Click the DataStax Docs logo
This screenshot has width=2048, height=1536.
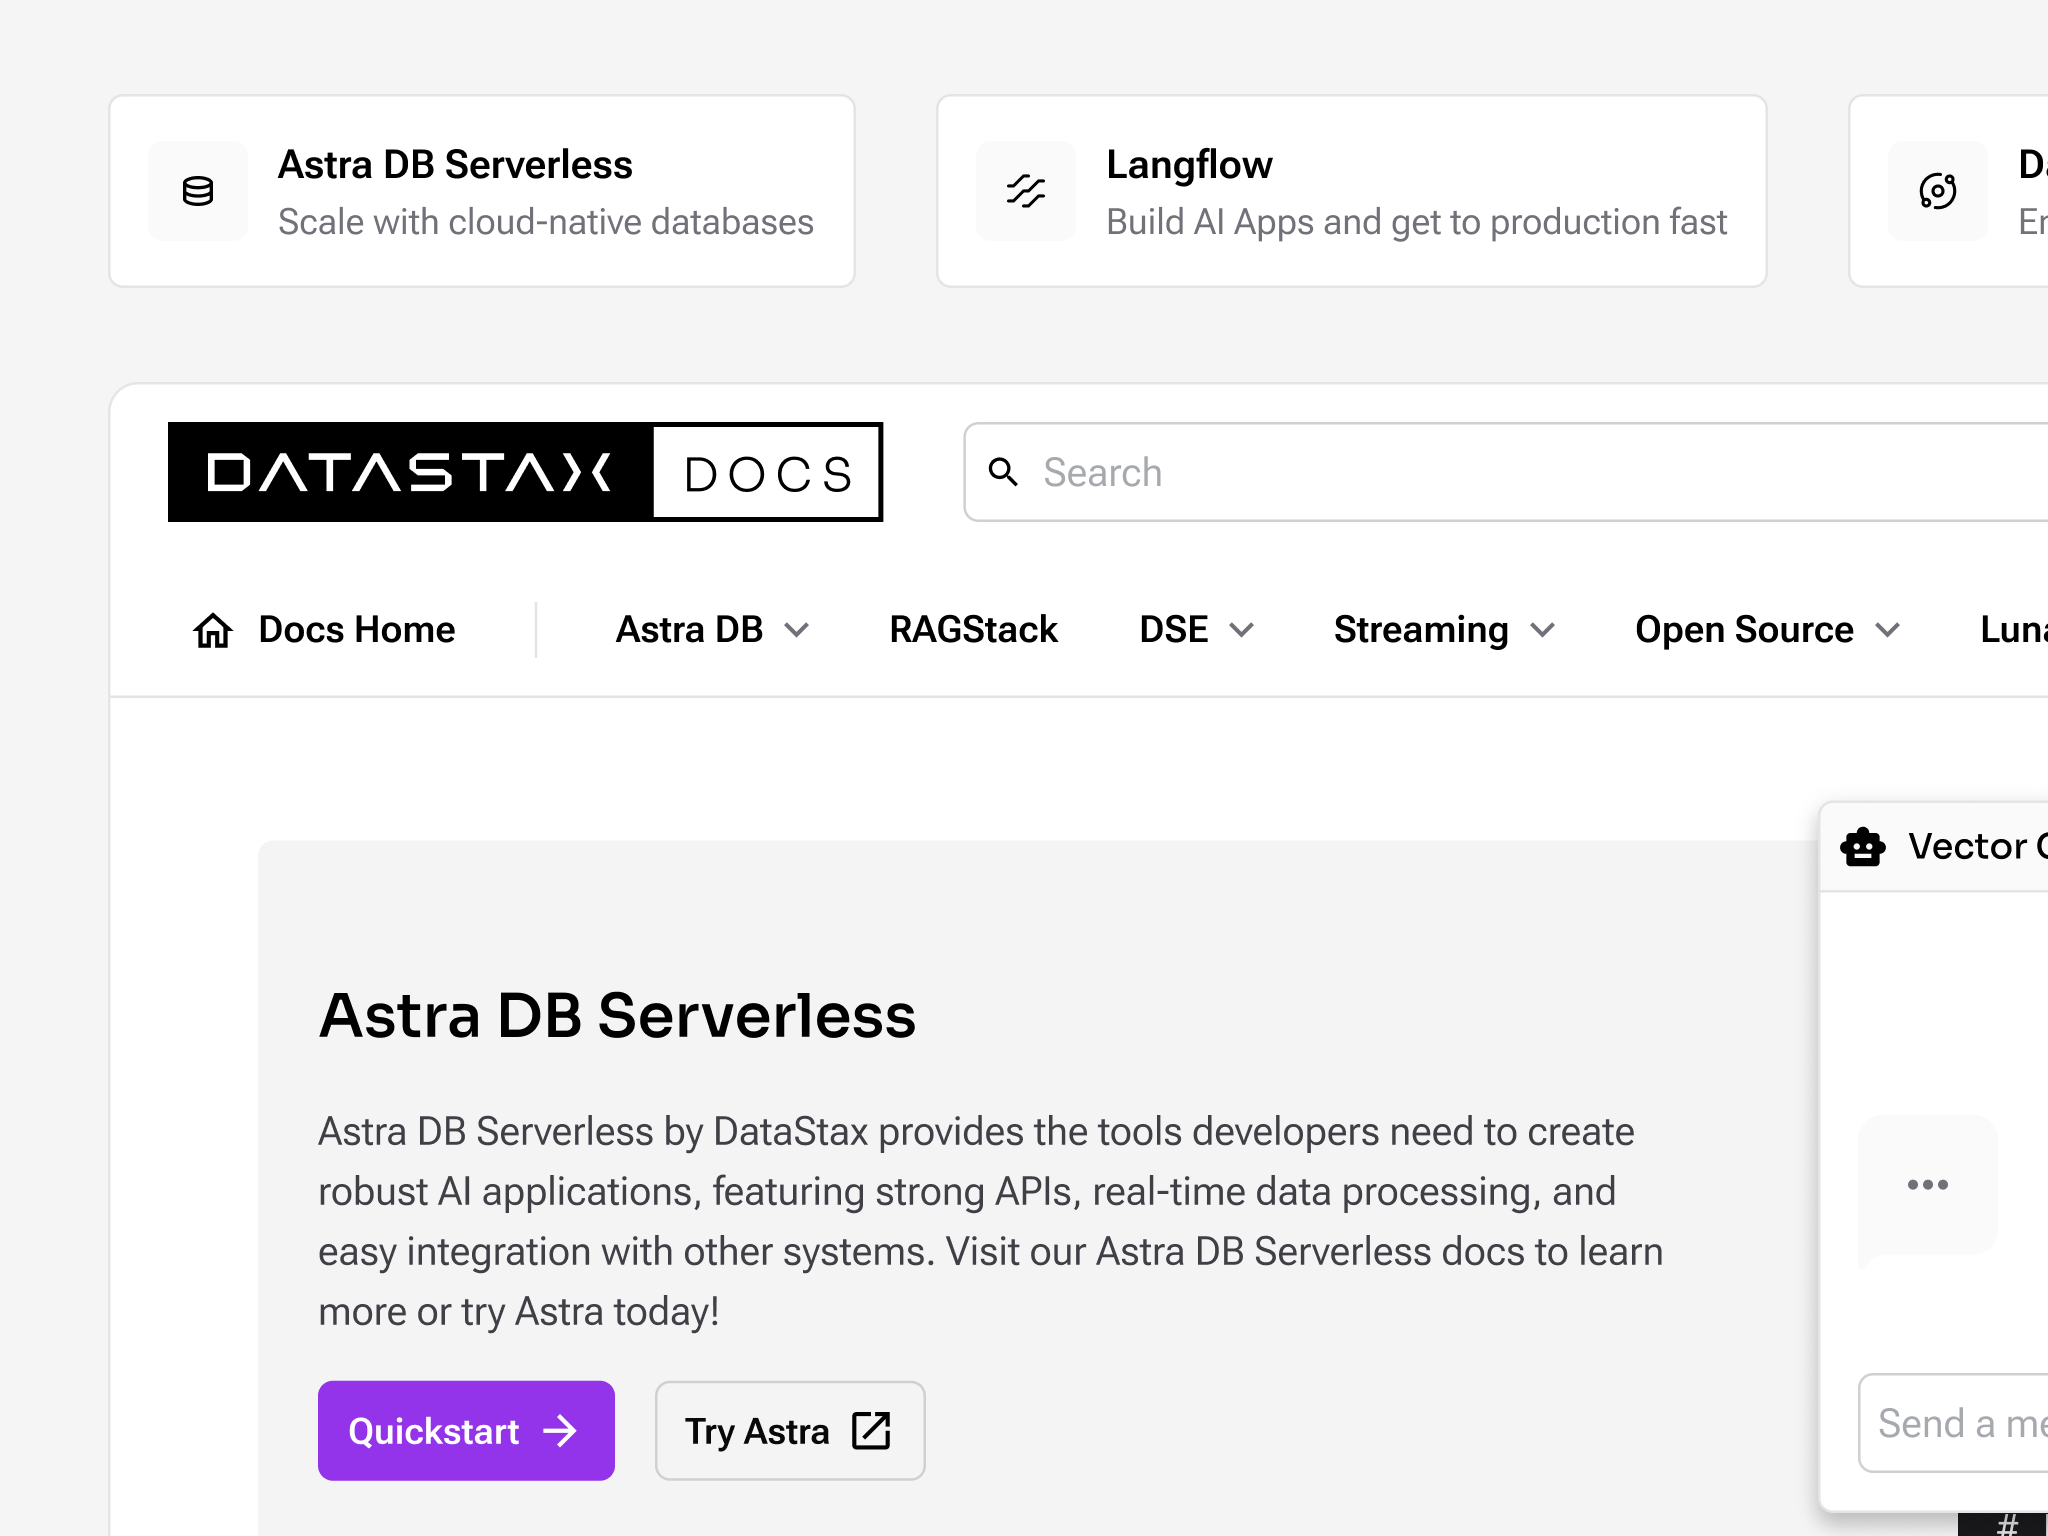525,472
